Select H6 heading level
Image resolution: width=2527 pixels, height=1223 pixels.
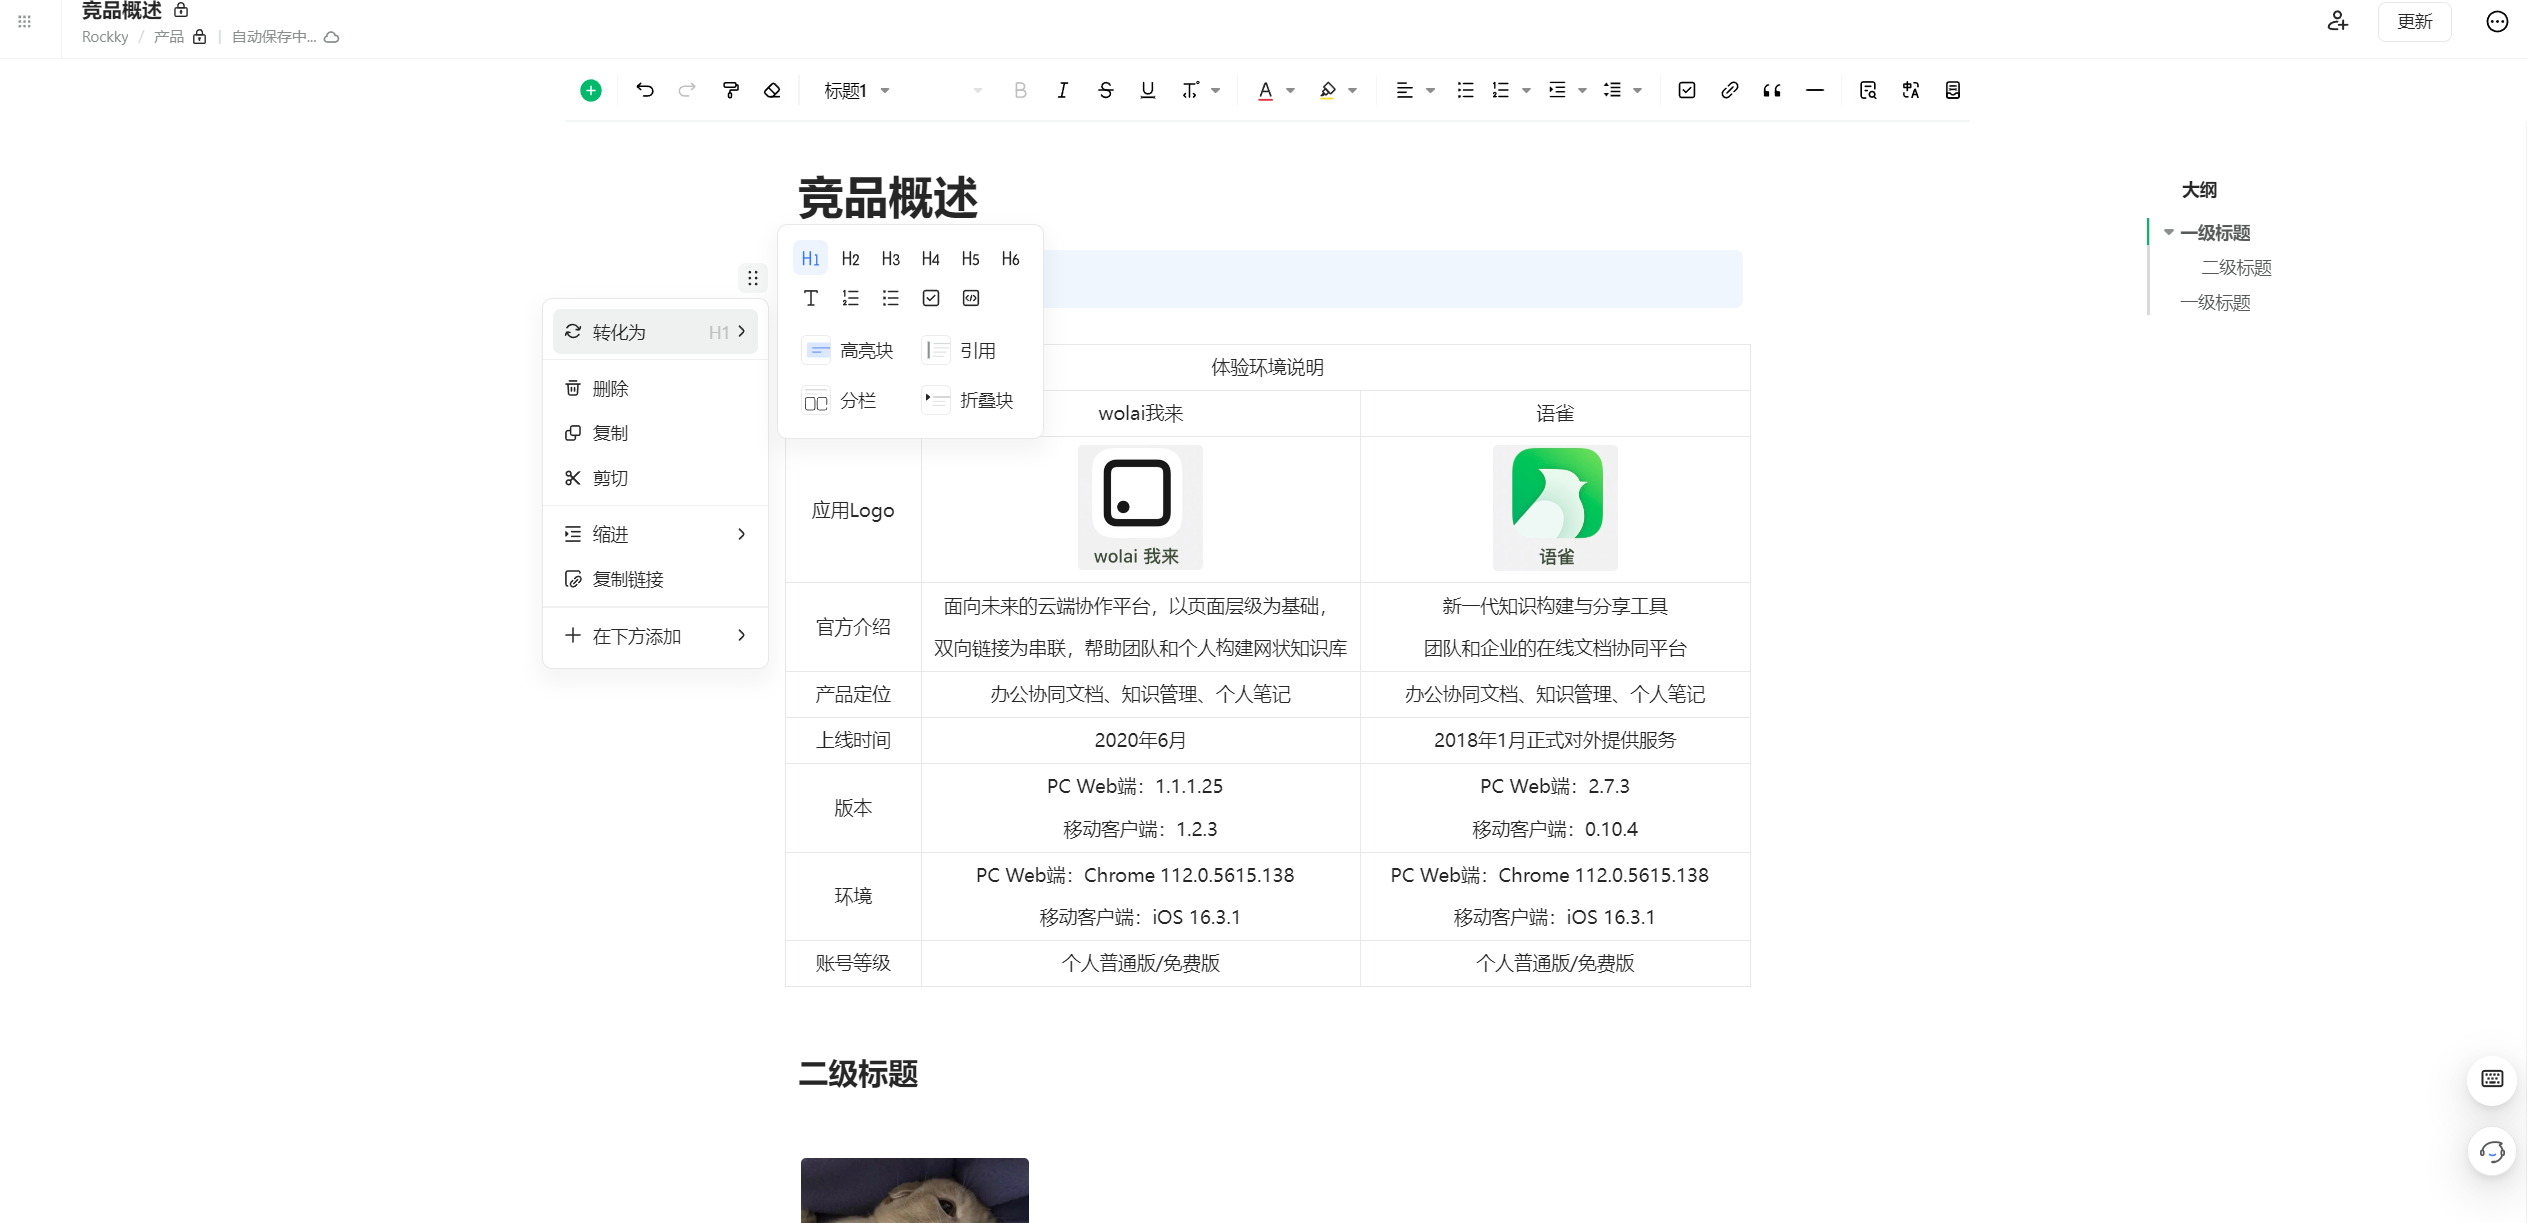1011,259
